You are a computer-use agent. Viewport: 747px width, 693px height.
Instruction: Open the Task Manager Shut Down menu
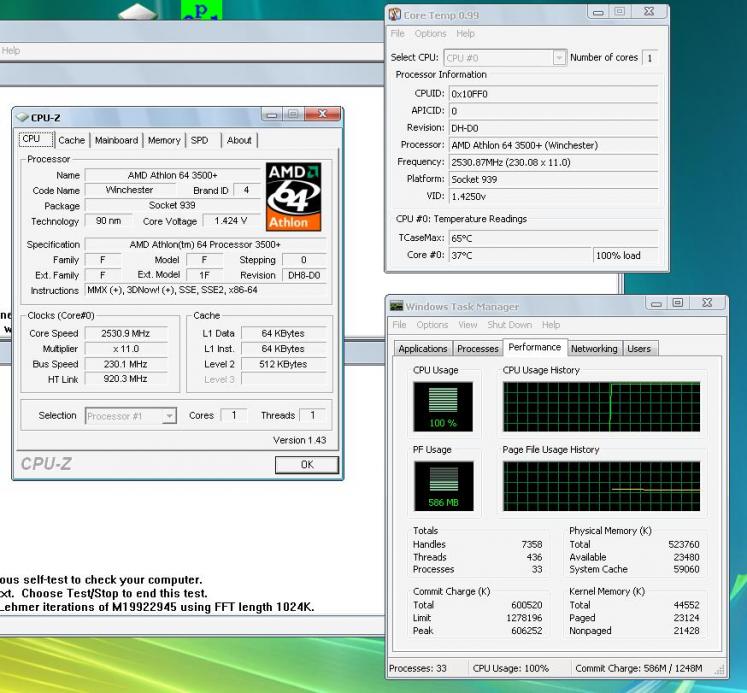tap(509, 325)
